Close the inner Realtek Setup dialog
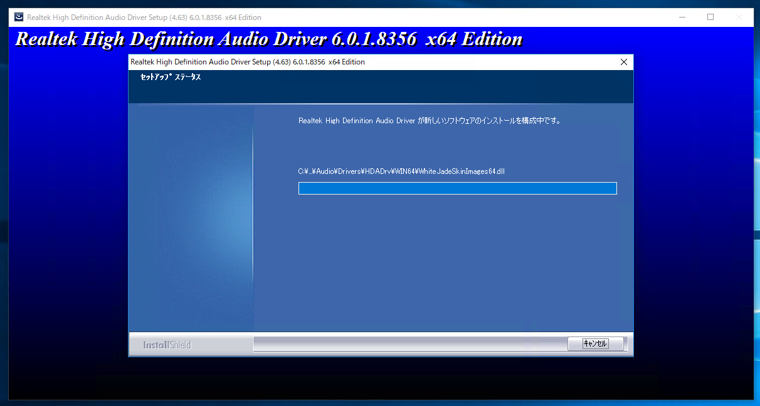This screenshot has width=760, height=406. 624,62
